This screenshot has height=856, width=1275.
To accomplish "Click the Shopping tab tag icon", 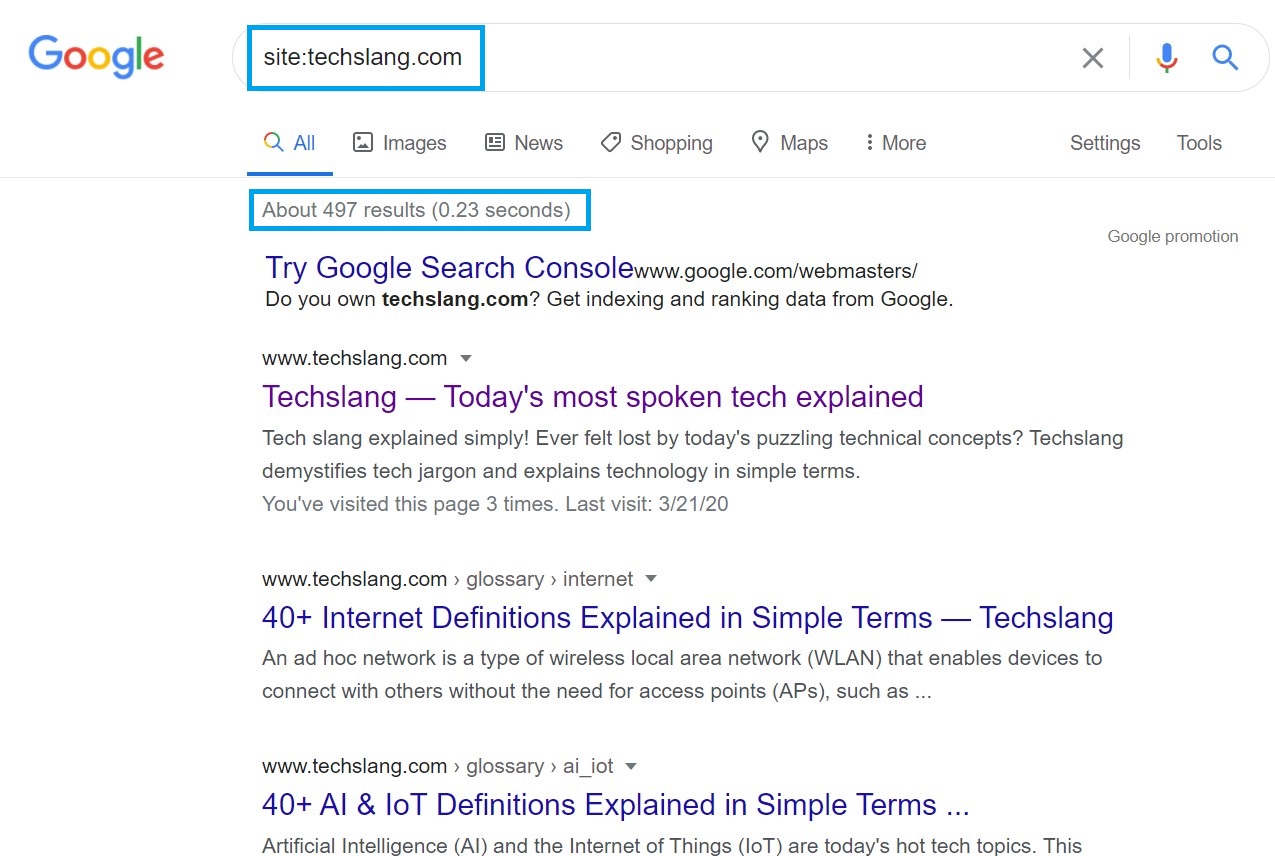I will (610, 143).
